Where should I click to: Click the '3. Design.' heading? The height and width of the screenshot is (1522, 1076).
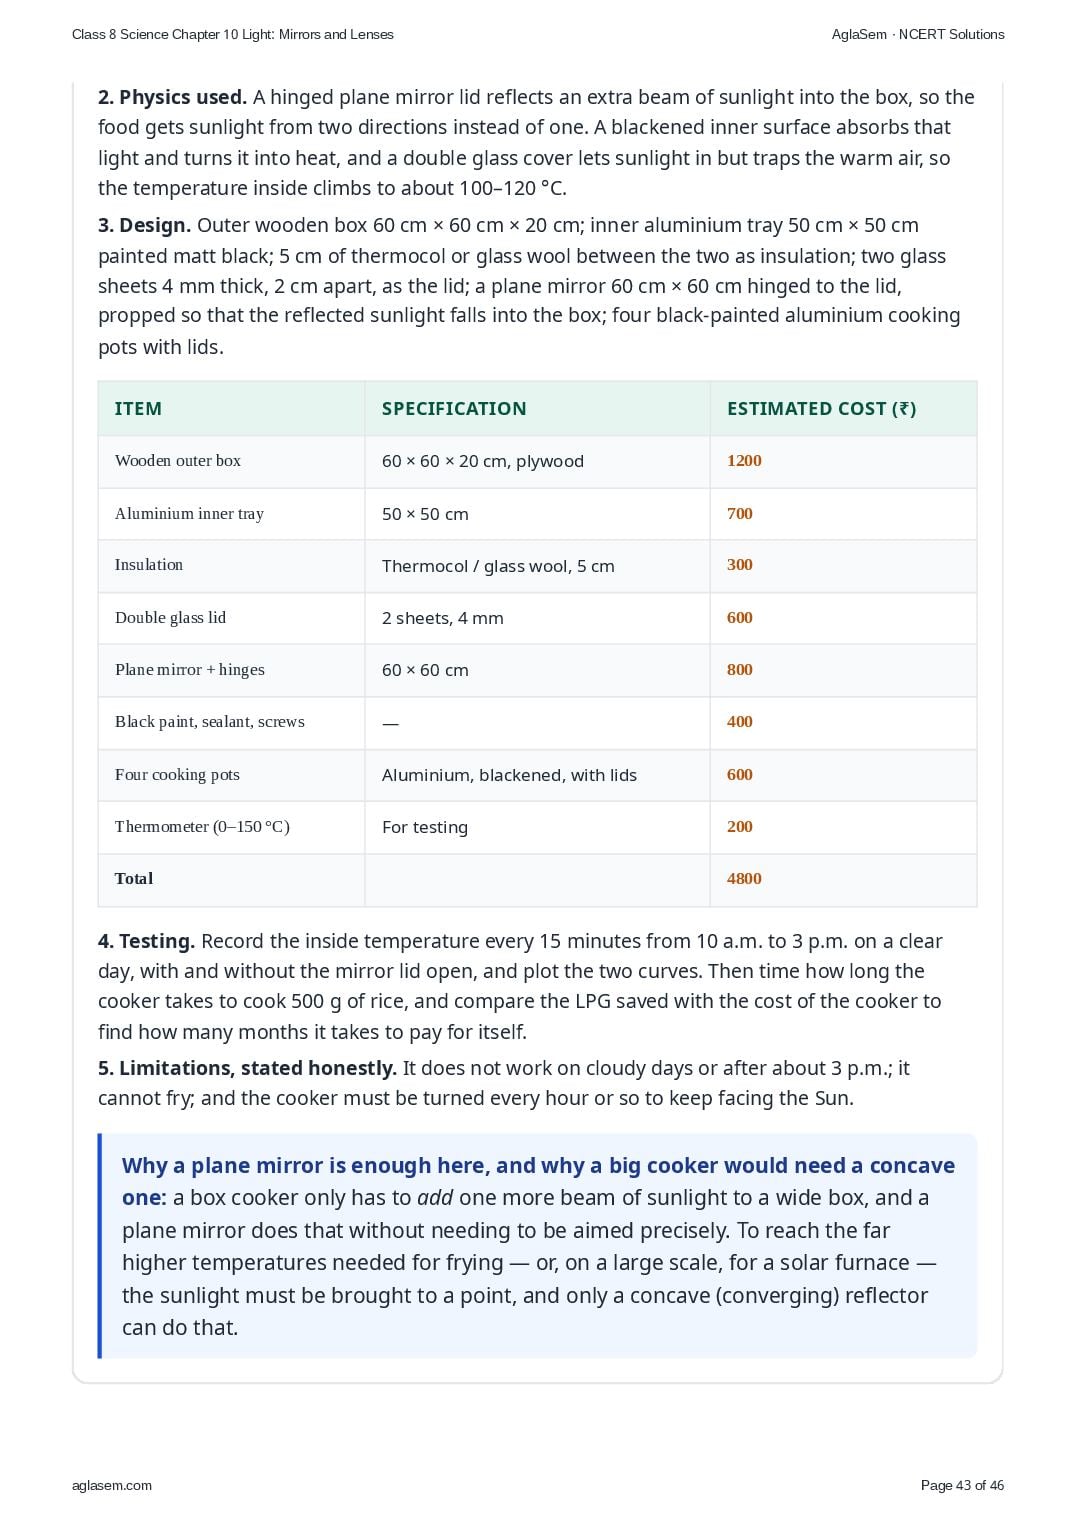pyautogui.click(x=144, y=225)
